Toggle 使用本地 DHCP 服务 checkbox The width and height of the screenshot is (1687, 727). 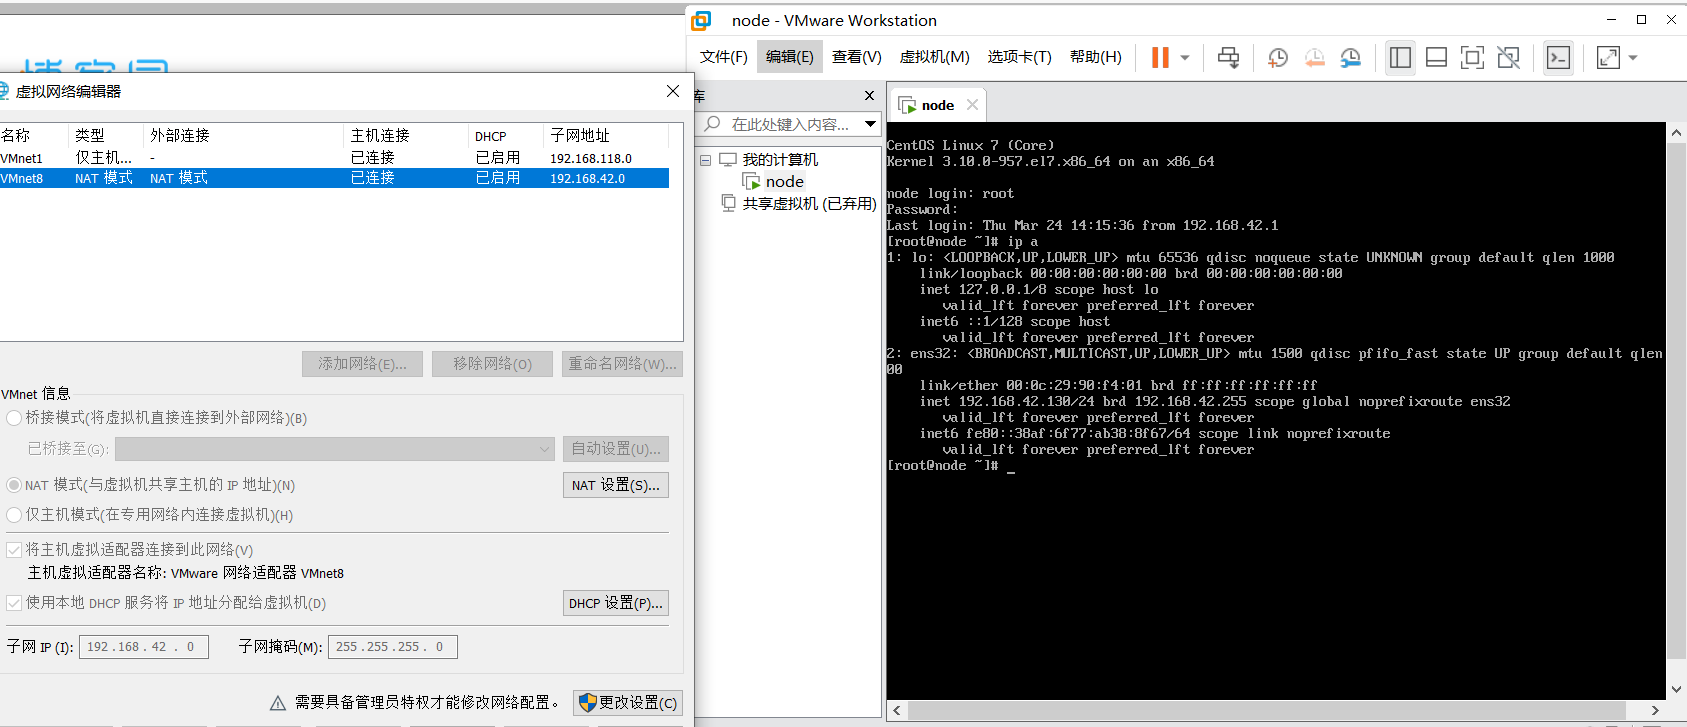(14, 603)
